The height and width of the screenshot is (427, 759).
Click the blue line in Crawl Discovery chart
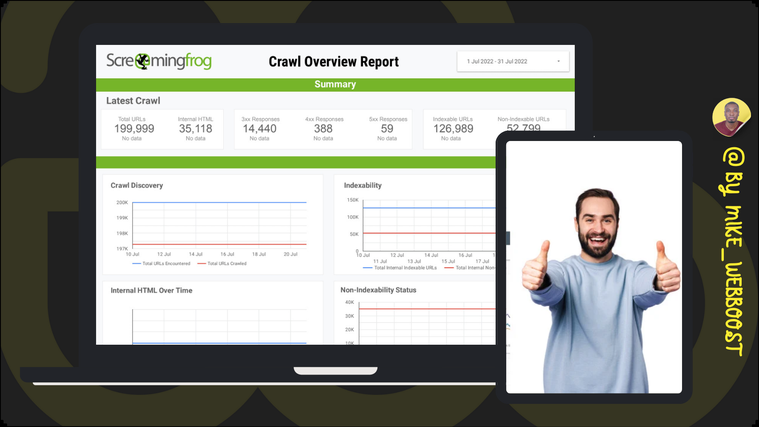click(x=219, y=202)
